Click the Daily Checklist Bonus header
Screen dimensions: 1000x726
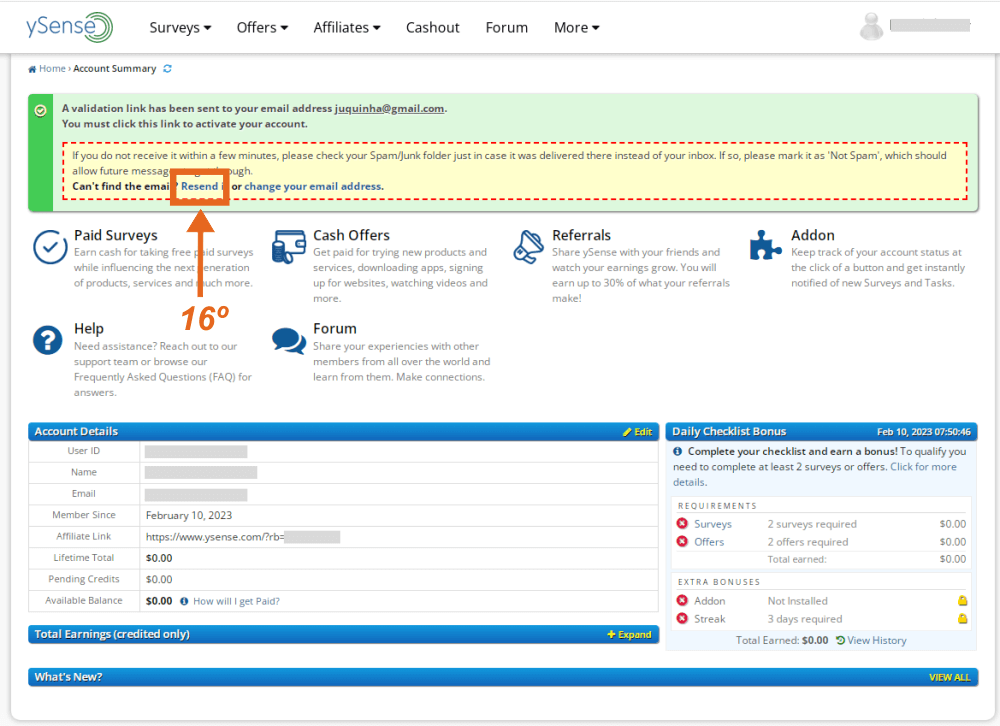(821, 431)
